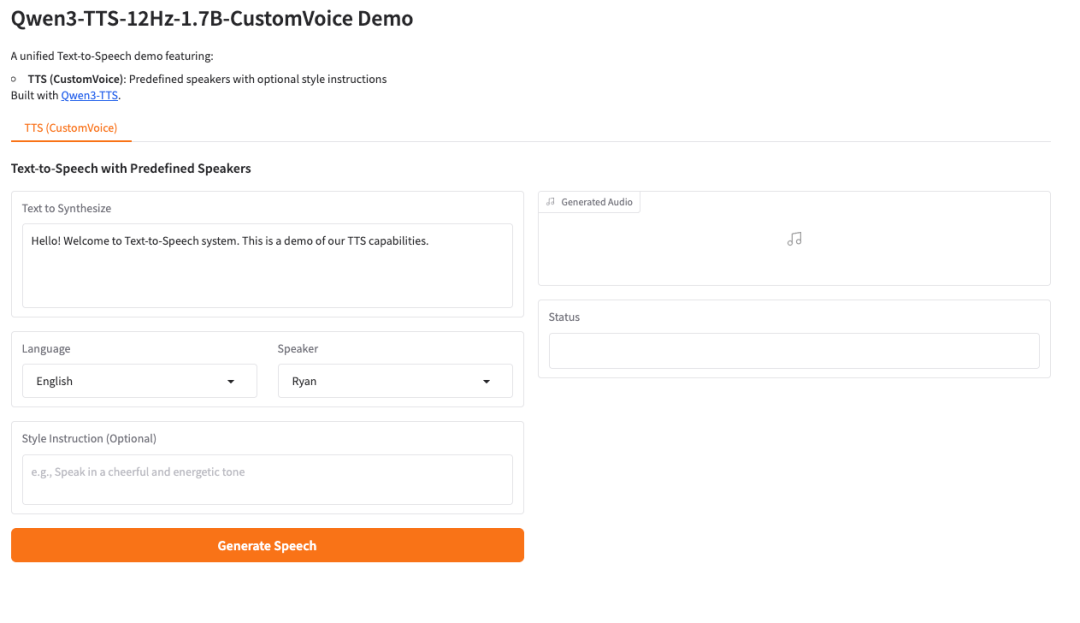1080x623 pixels.
Task: Open the Qwen3-TTS link
Action: click(90, 95)
